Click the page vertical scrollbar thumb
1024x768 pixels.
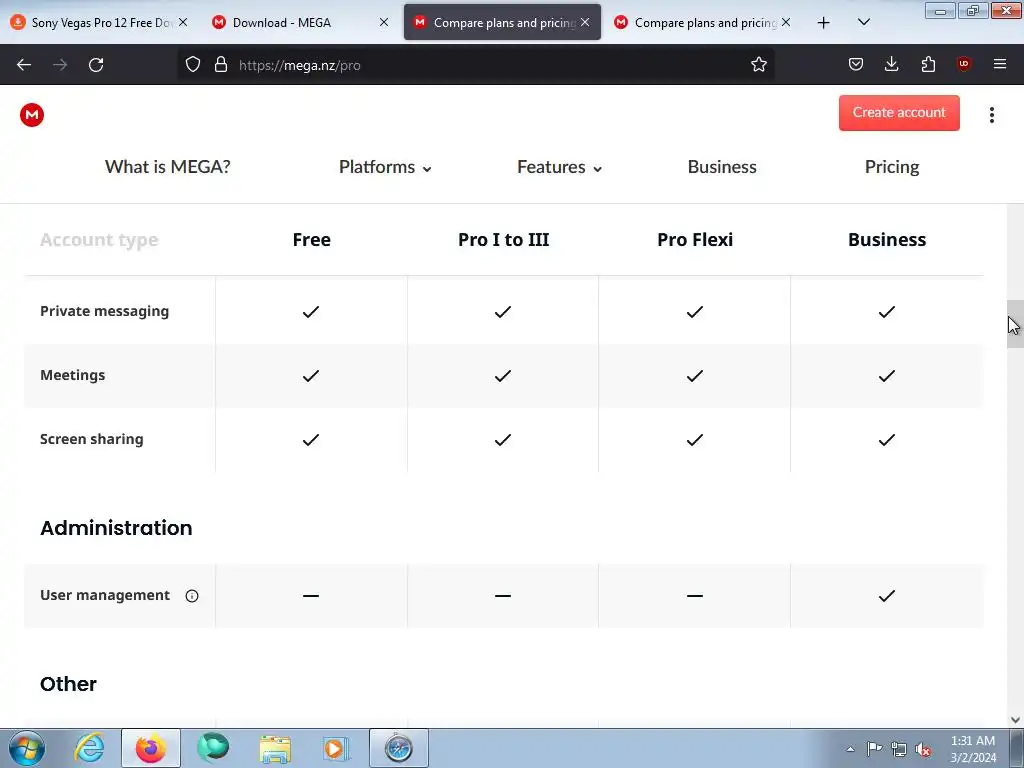1015,324
